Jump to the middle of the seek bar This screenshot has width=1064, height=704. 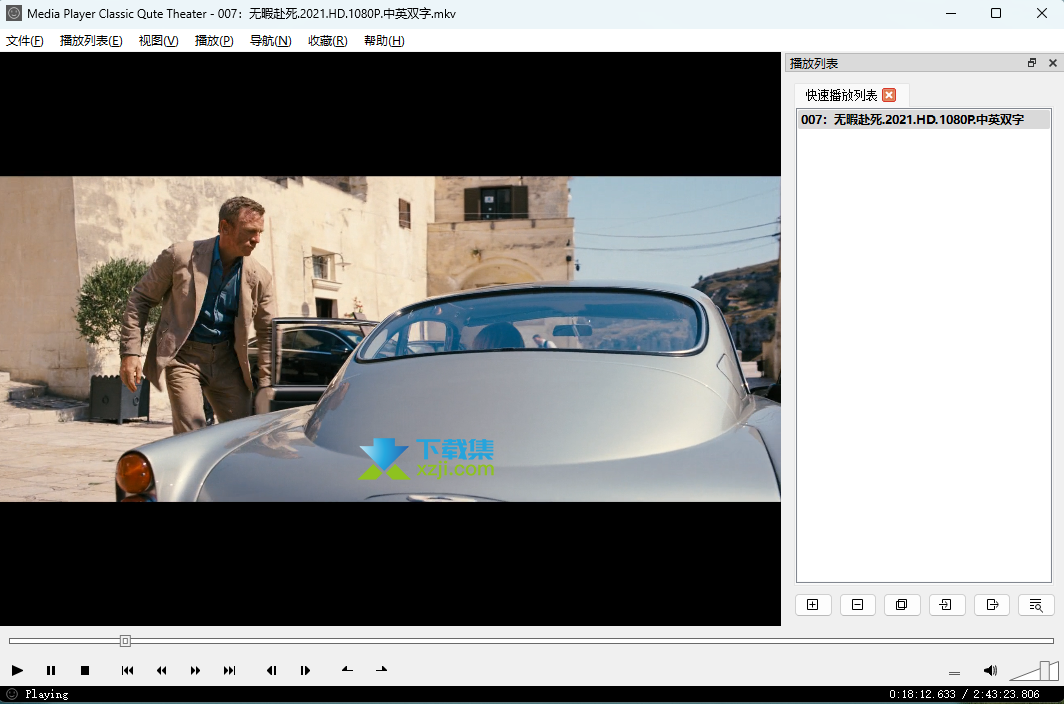click(x=531, y=641)
